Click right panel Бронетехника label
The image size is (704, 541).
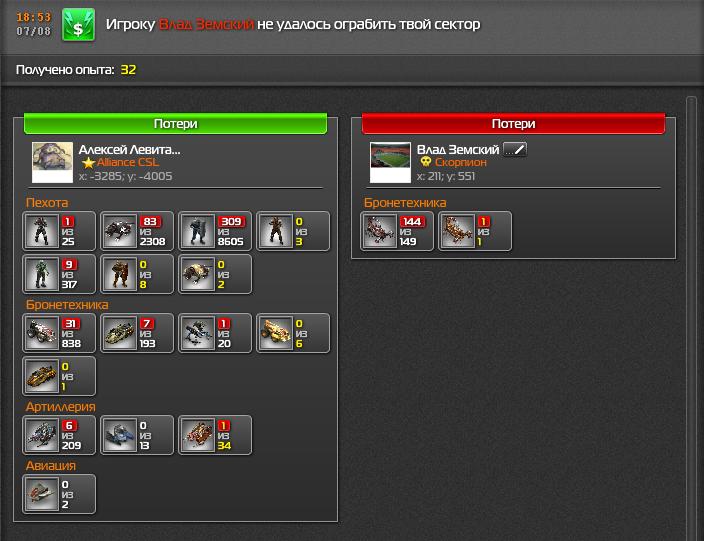(405, 202)
